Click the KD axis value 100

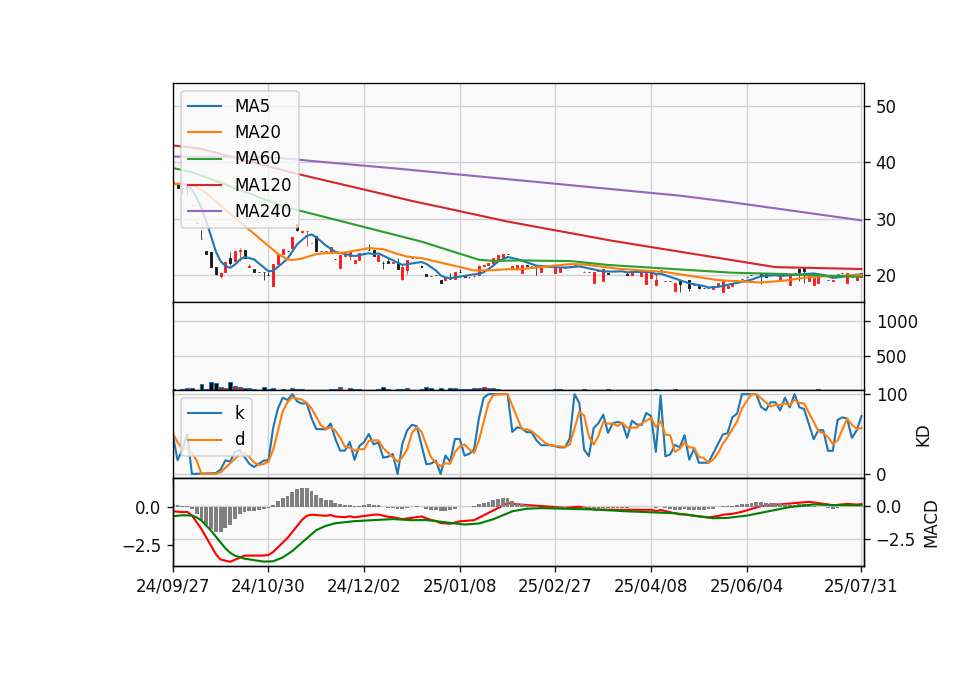[892, 396]
